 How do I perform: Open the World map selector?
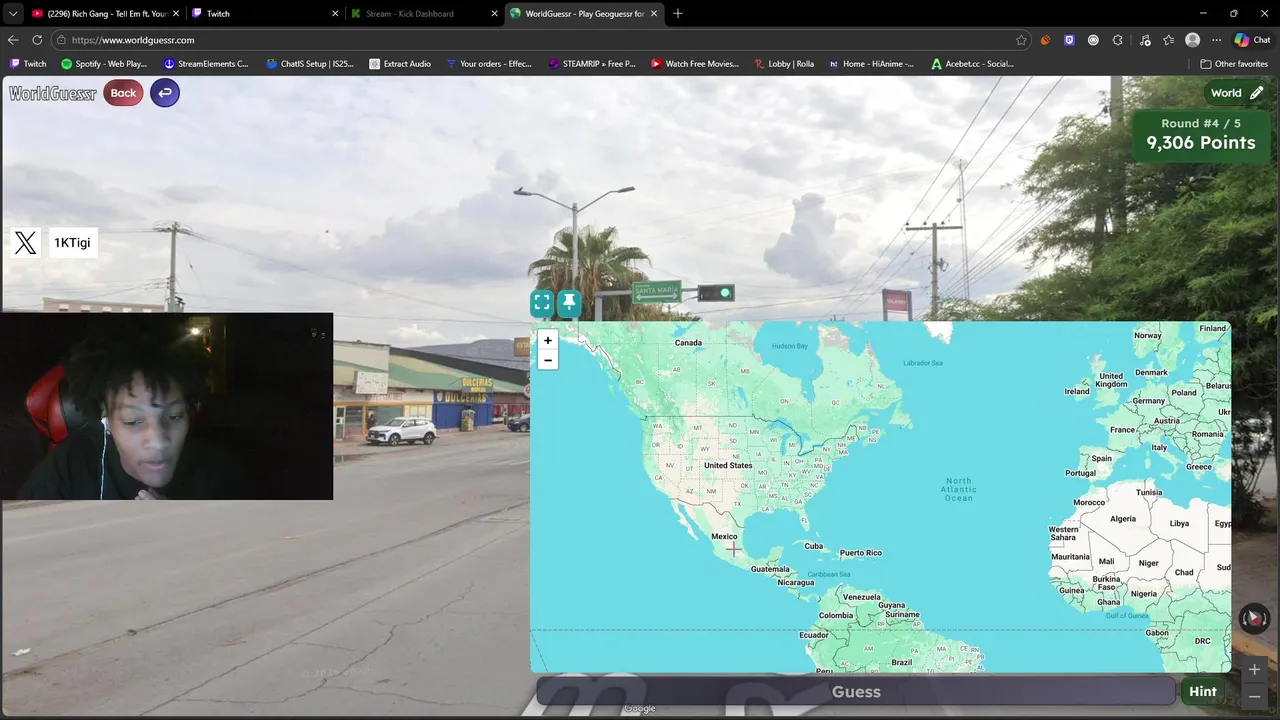(1237, 93)
